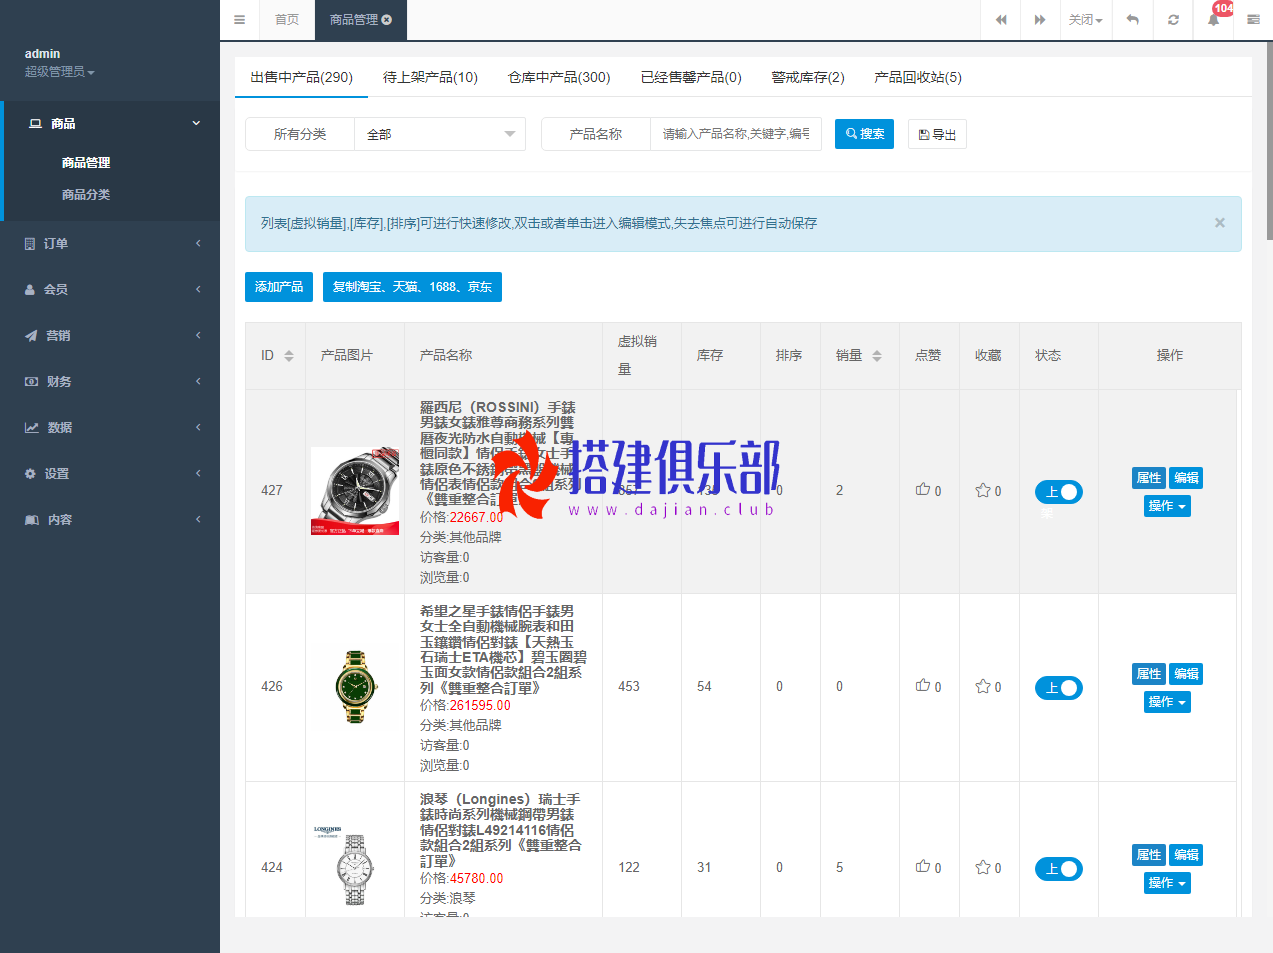Viewport: 1273px width, 953px height.
Task: Like icon for product 427
Action: (923, 489)
